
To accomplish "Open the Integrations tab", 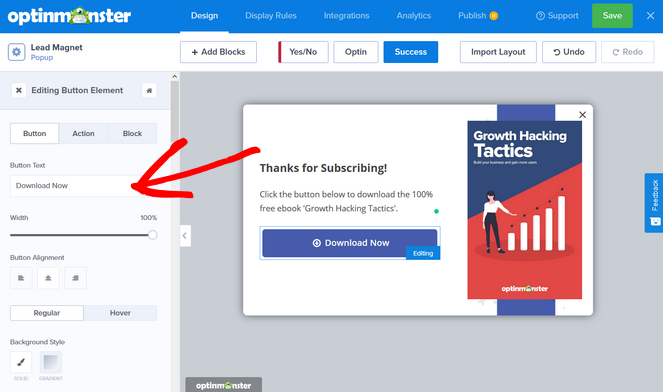I will pyautogui.click(x=346, y=16).
